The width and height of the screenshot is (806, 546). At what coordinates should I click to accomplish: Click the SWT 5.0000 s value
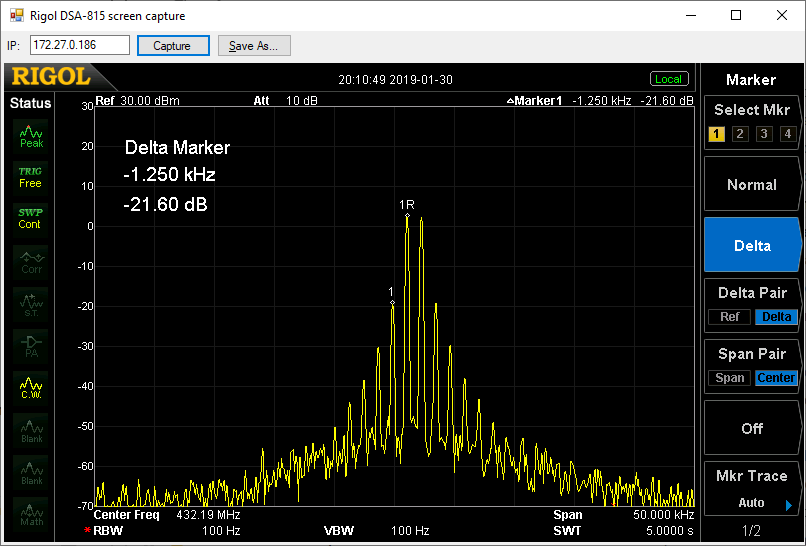tap(669, 531)
